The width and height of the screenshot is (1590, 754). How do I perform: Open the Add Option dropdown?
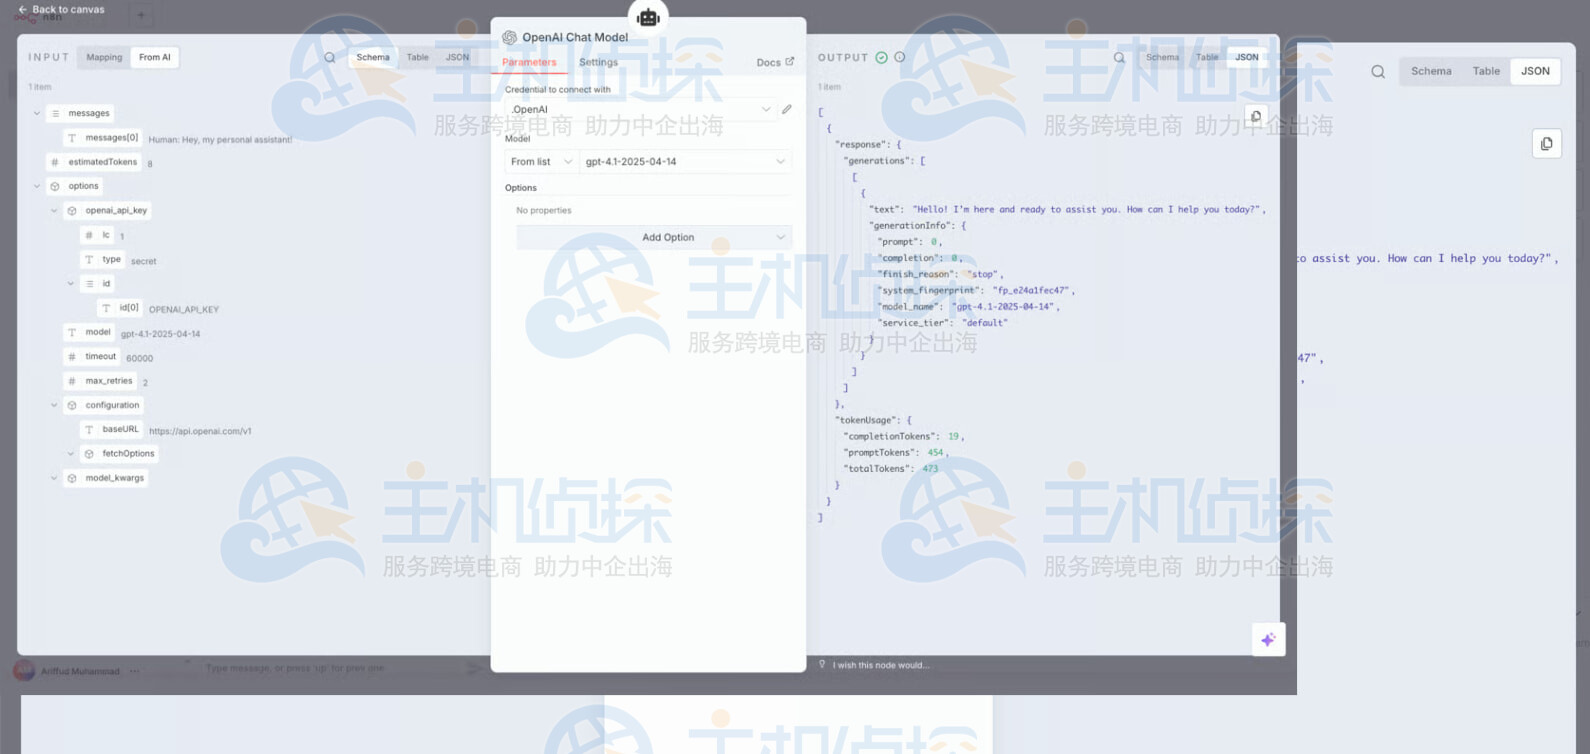(654, 237)
